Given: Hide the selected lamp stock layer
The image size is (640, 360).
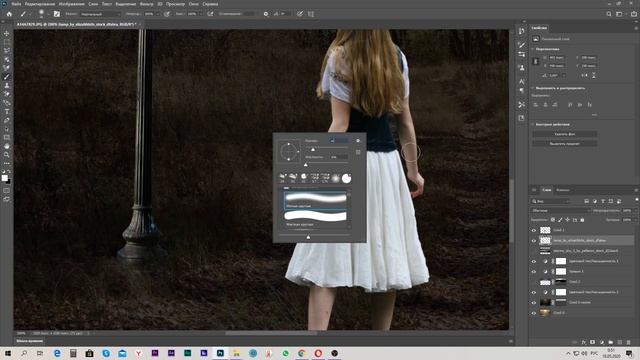Looking at the screenshot, I should pyautogui.click(x=533, y=240).
